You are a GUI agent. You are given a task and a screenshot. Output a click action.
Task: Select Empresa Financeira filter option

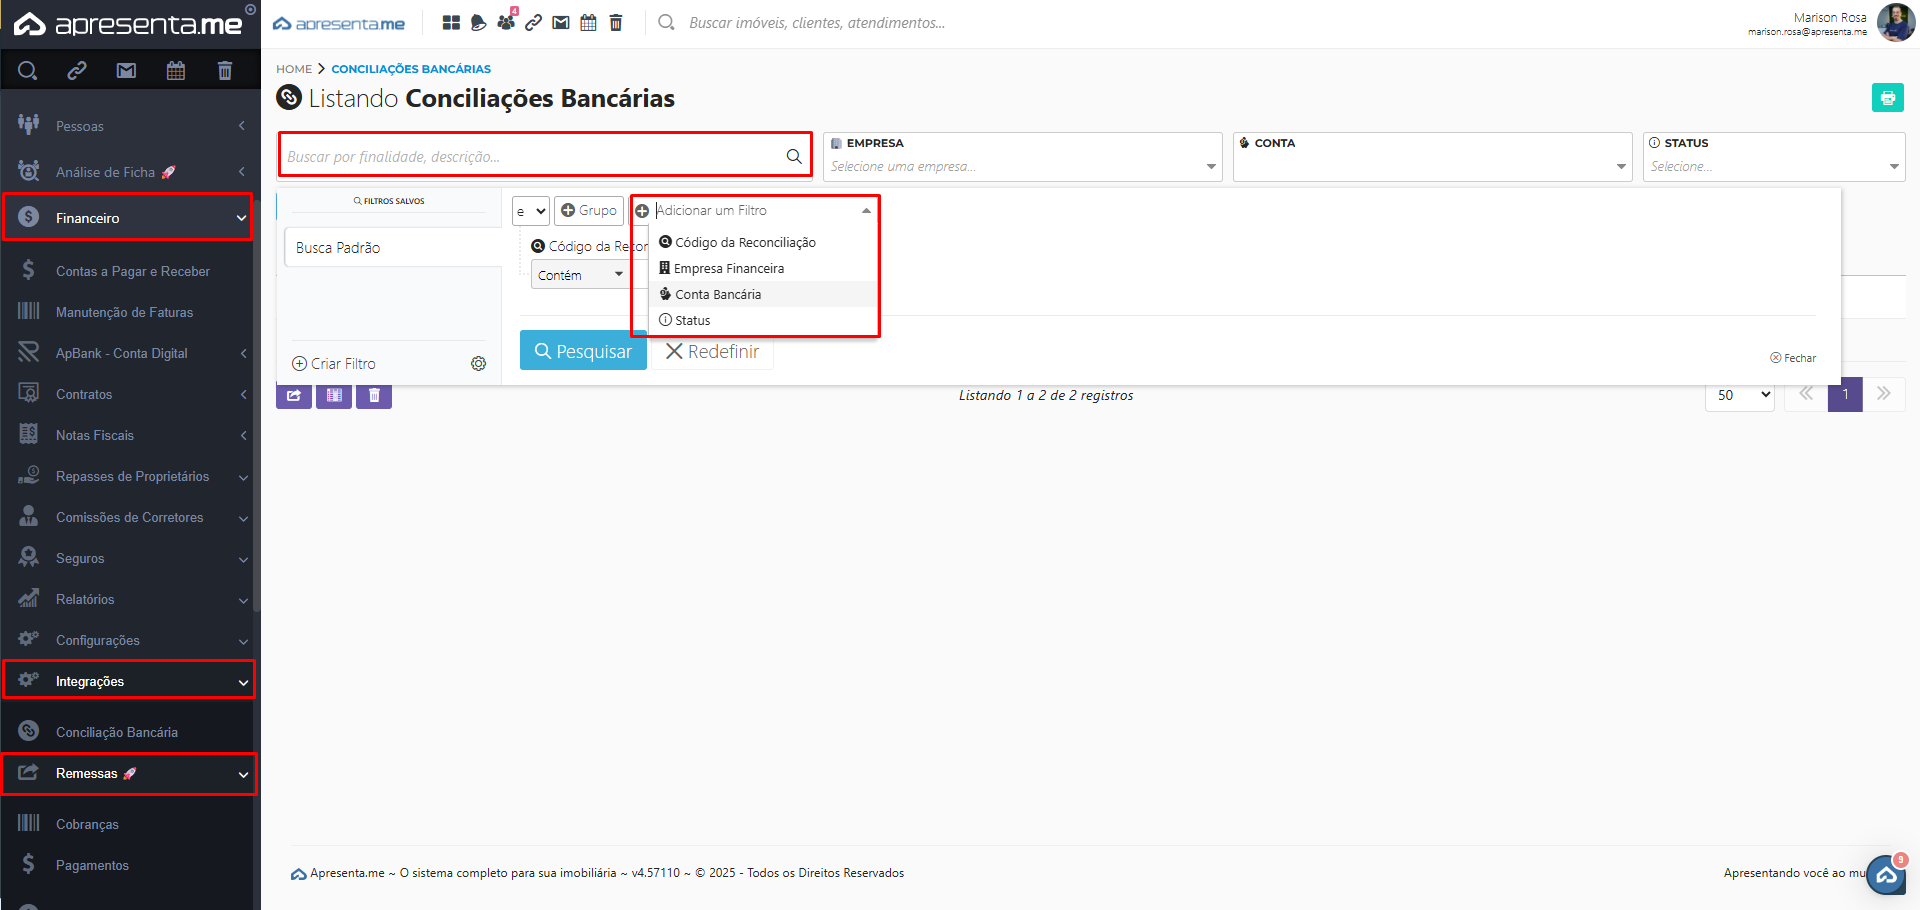coord(729,268)
